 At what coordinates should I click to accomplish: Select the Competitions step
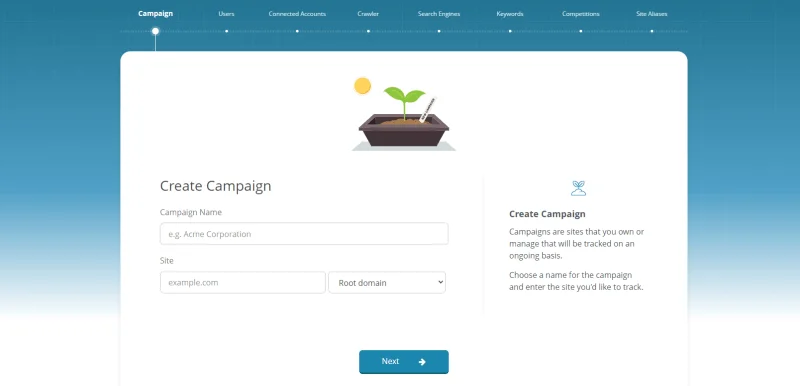click(x=581, y=14)
